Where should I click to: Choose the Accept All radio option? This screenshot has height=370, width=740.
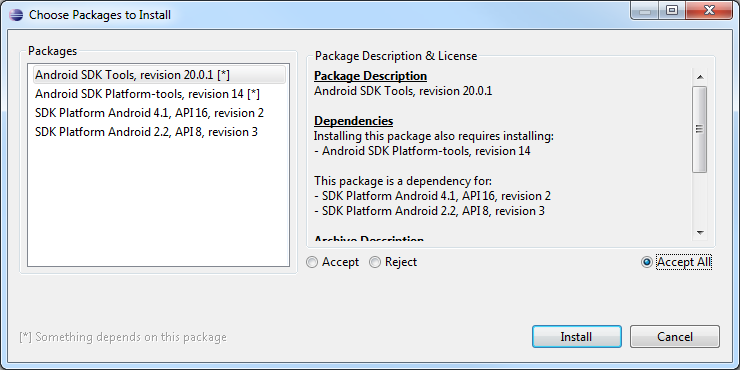pyautogui.click(x=676, y=262)
